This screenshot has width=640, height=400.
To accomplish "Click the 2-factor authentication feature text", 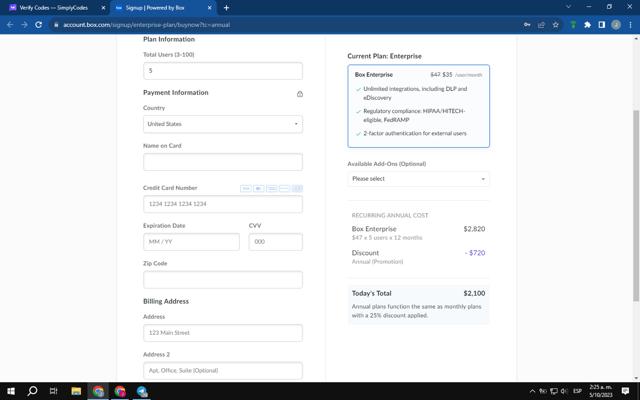I will coord(415,133).
